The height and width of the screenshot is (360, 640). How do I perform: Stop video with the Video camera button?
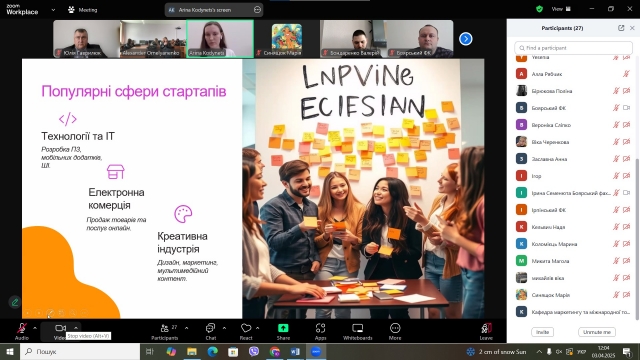60,328
